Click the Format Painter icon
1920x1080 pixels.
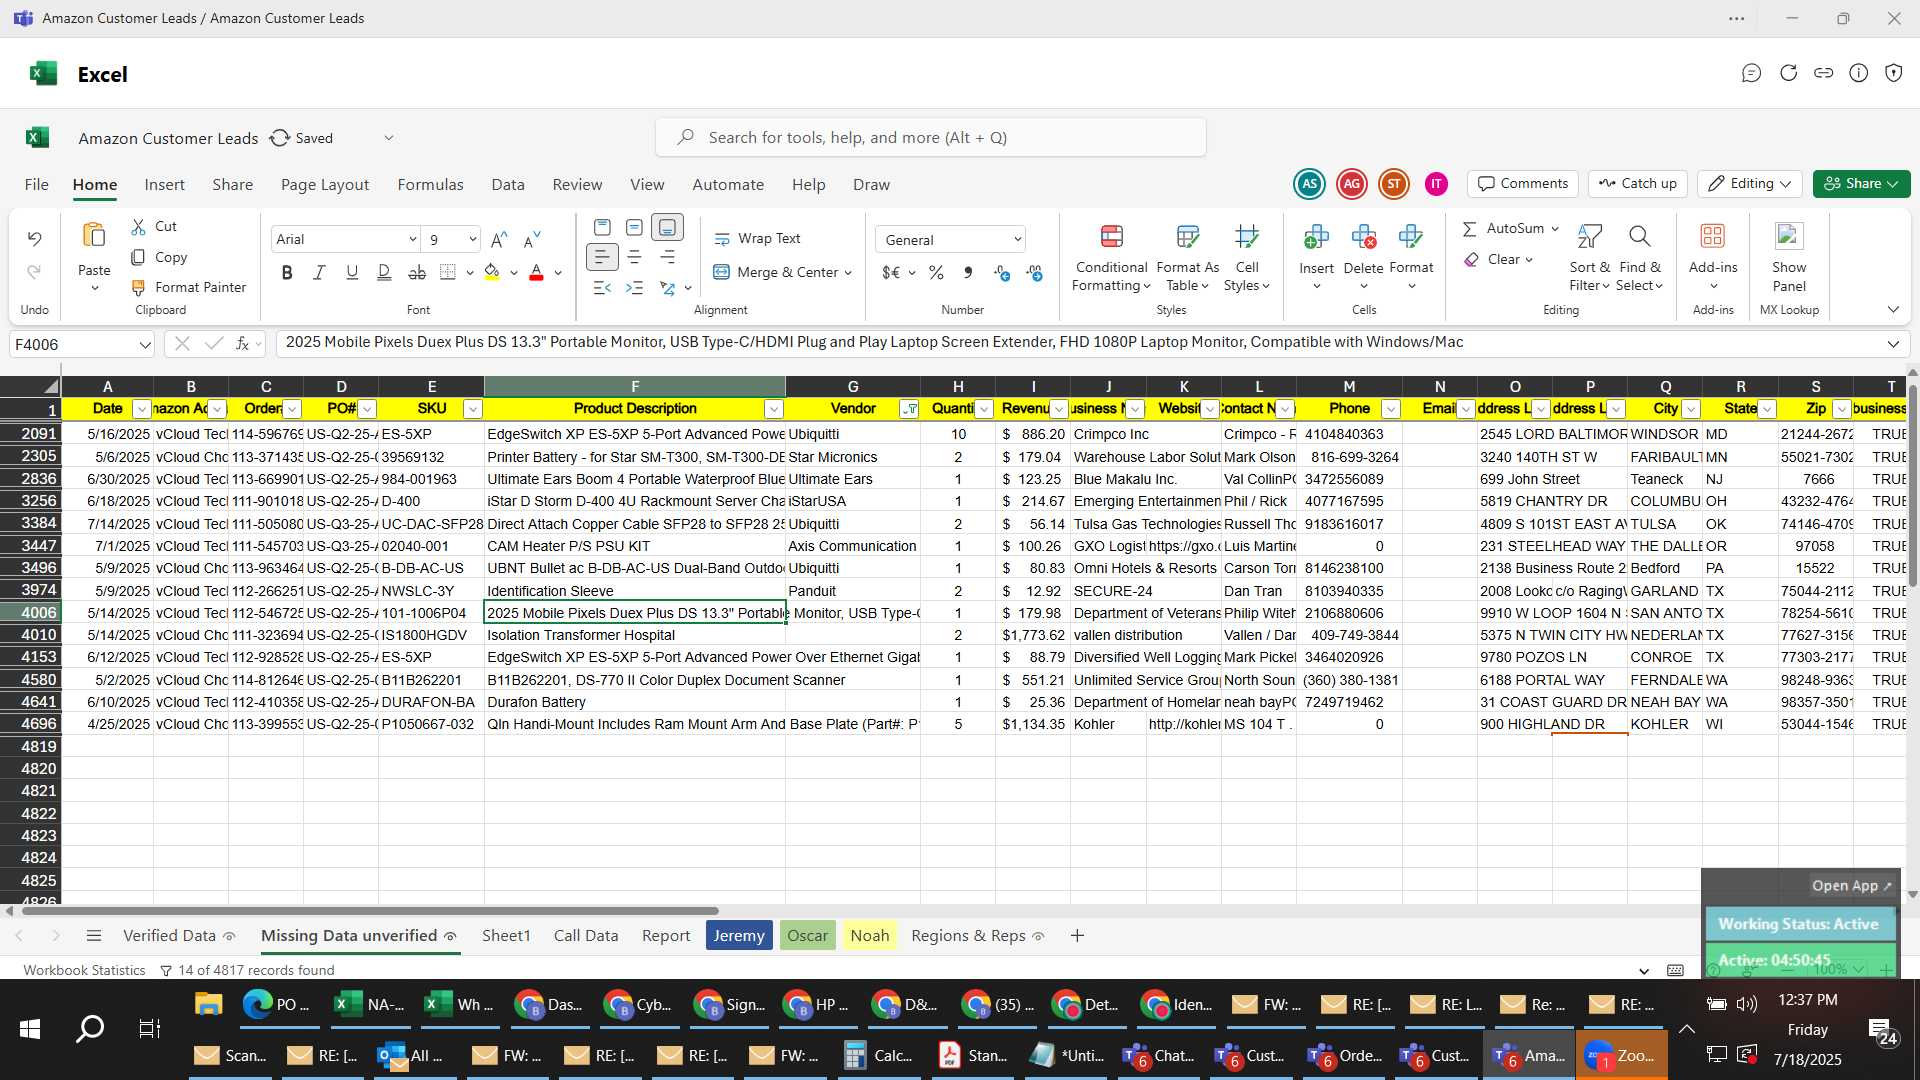(139, 288)
